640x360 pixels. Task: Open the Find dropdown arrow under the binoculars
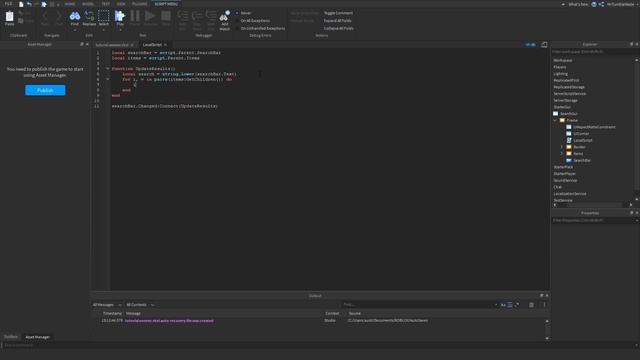(x=75, y=30)
